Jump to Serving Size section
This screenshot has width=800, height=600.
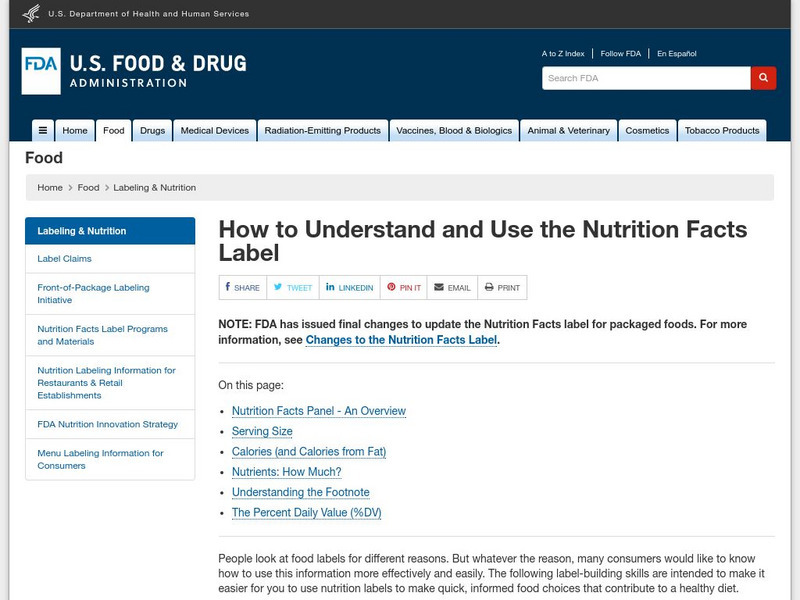click(262, 432)
